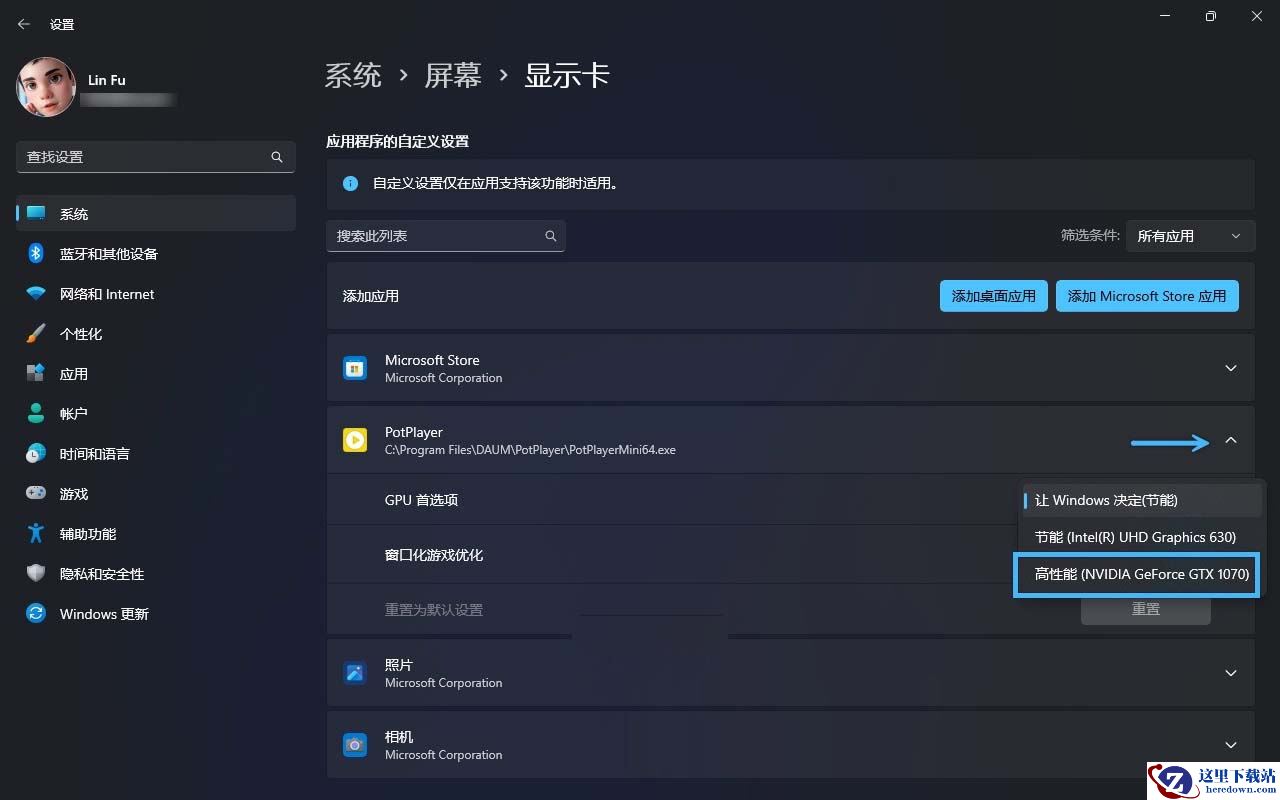1280x800 pixels.
Task: Click the 系统 sidebar monitor icon
Action: point(36,214)
